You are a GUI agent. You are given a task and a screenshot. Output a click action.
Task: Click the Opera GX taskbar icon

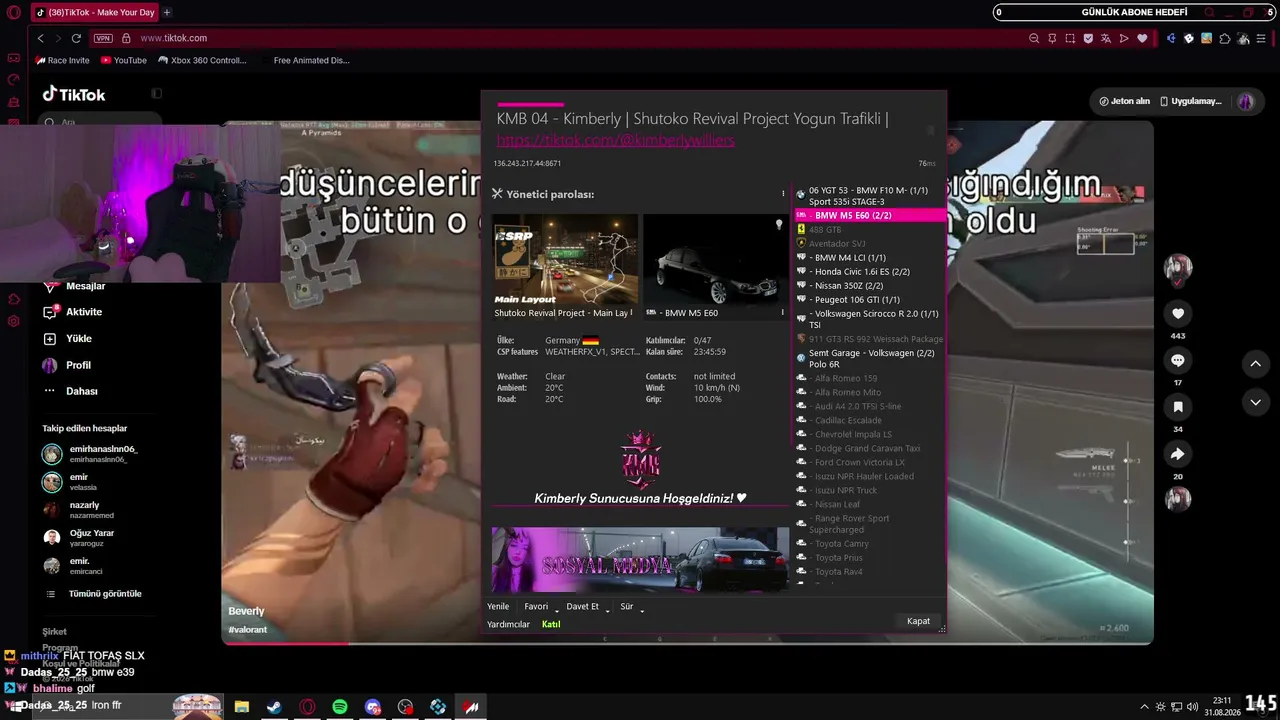(307, 707)
